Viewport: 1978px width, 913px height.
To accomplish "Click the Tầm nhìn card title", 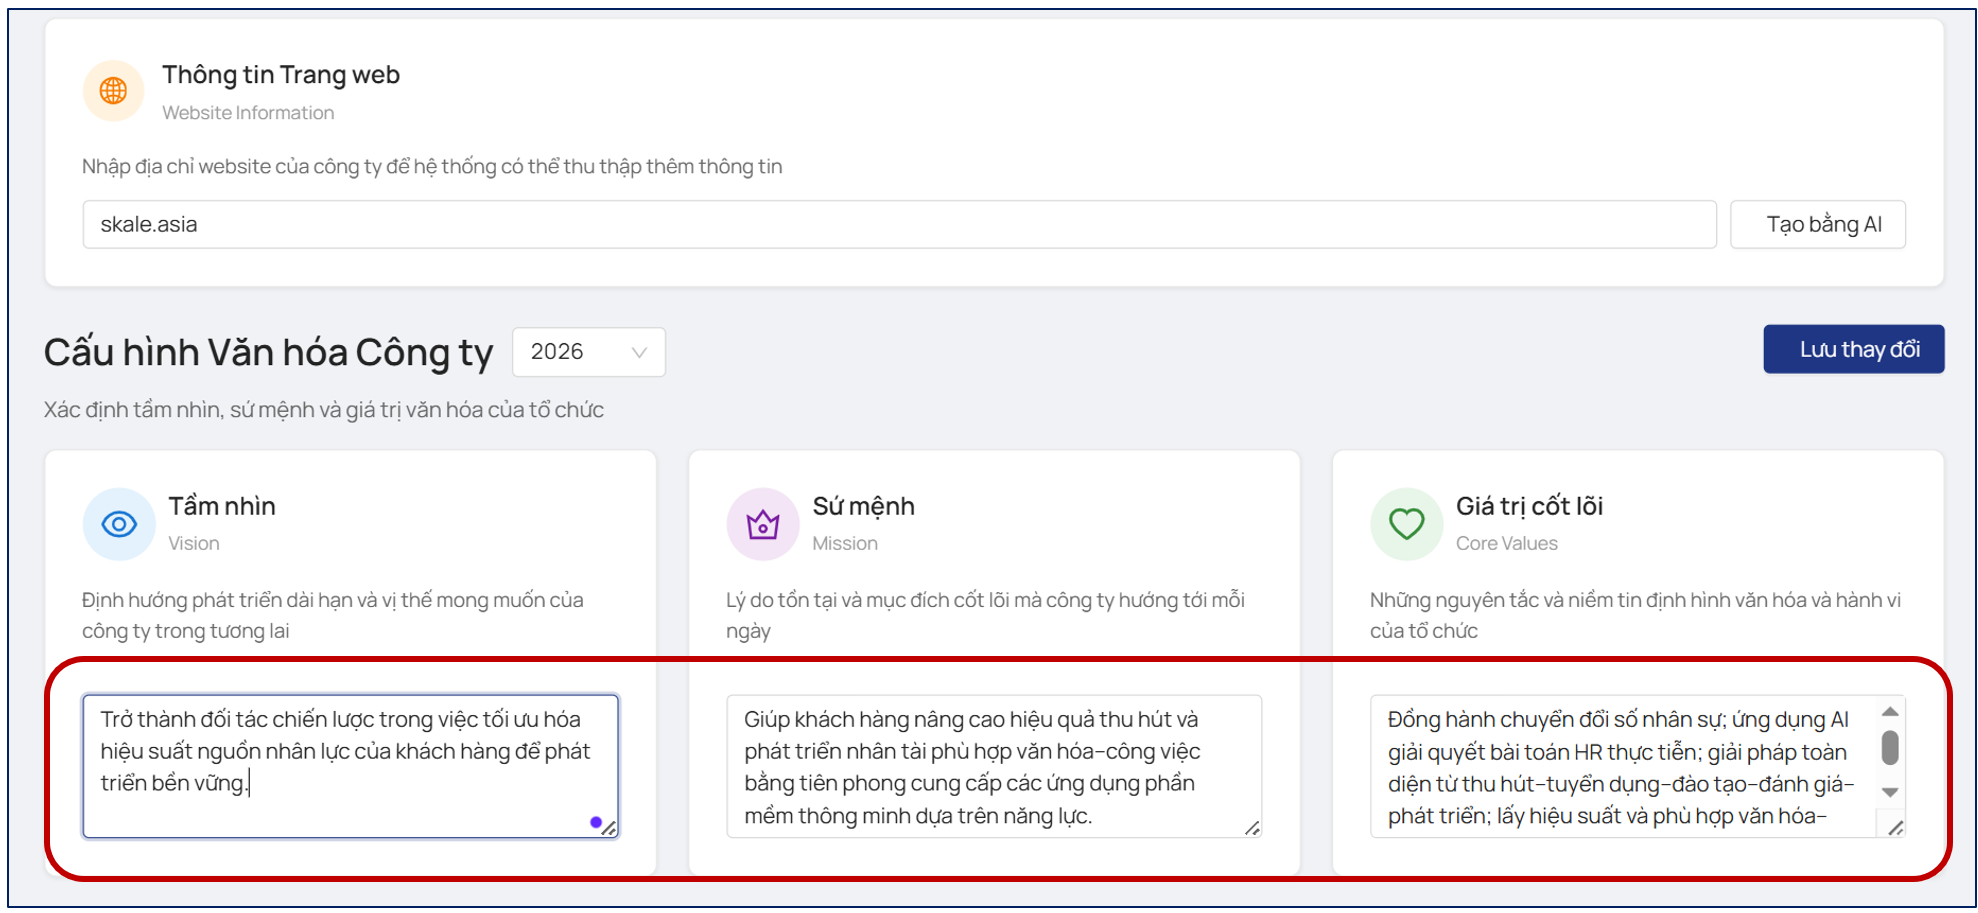I will pos(222,506).
